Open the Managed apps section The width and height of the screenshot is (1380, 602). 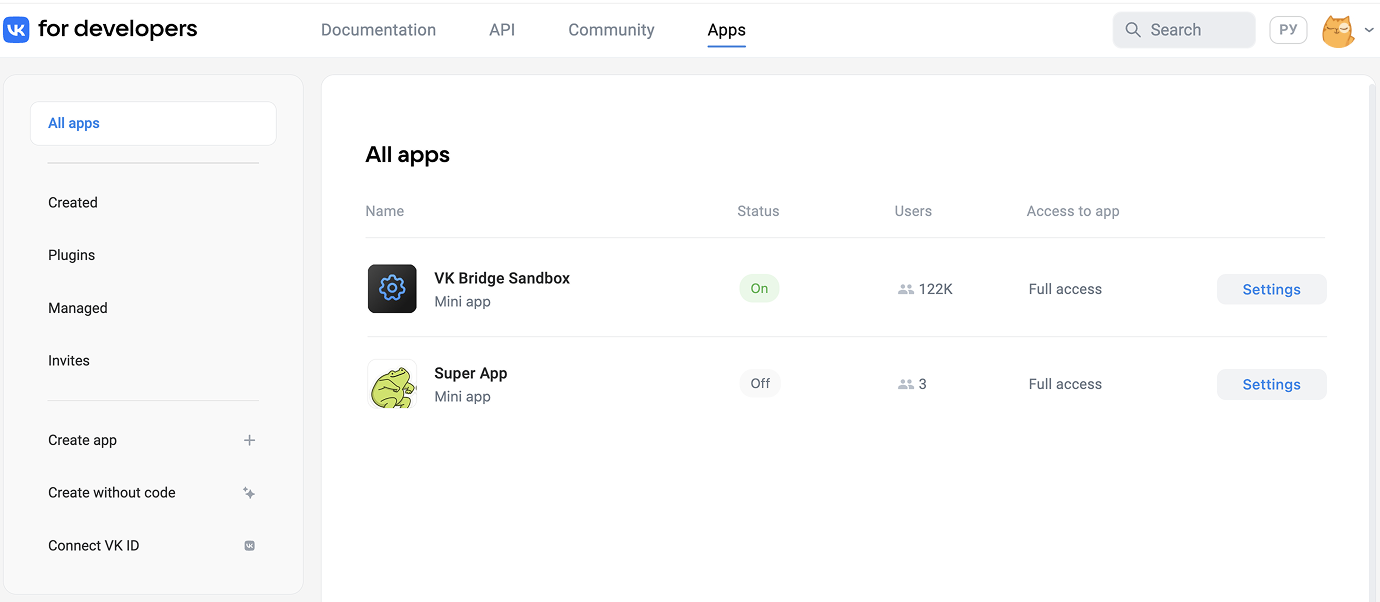coord(78,308)
